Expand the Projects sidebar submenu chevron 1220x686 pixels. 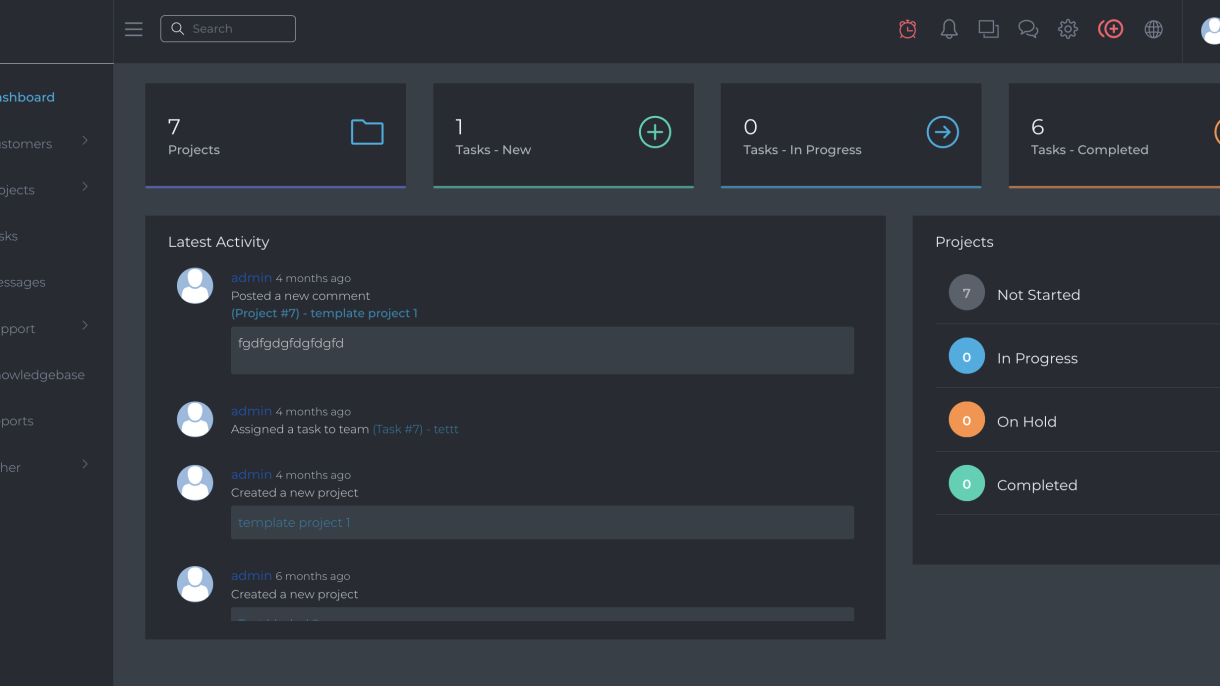point(85,187)
